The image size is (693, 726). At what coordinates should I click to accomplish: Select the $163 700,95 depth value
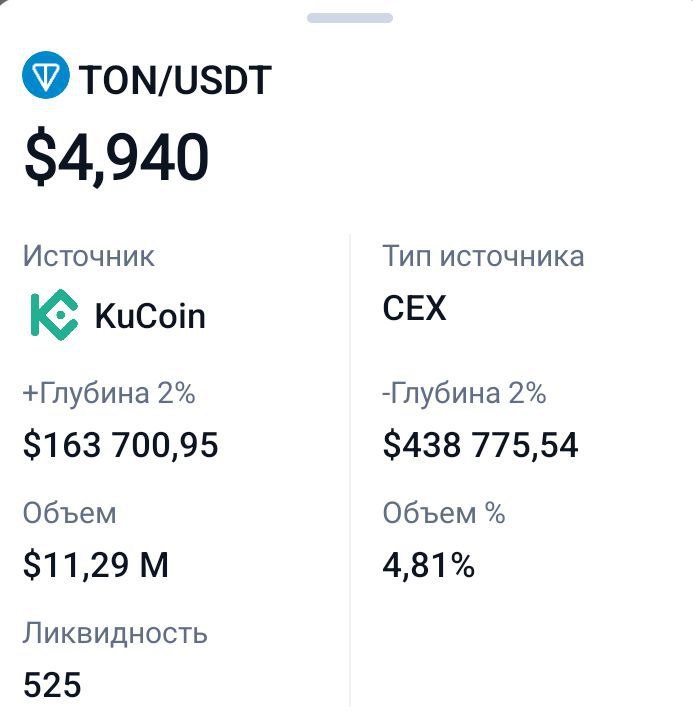coord(120,445)
